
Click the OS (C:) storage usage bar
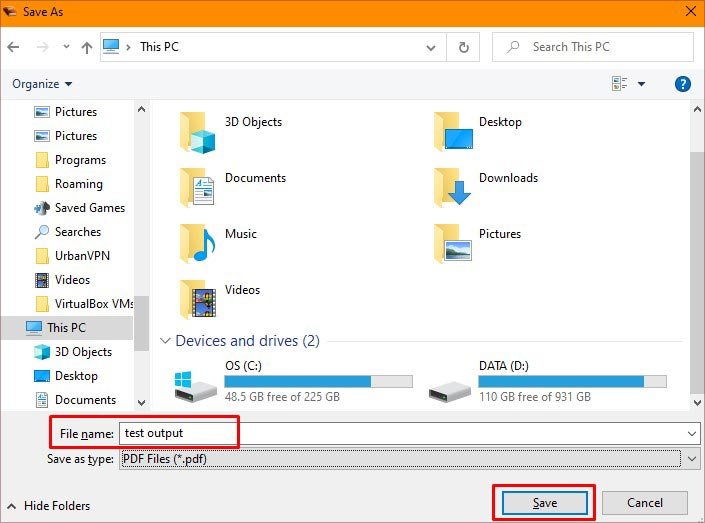318,382
